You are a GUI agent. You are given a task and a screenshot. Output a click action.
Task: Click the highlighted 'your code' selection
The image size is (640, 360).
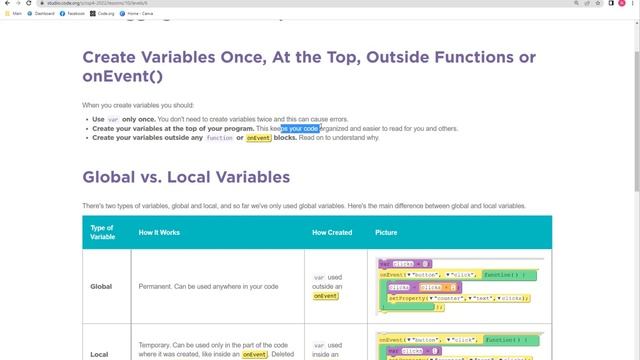point(300,129)
